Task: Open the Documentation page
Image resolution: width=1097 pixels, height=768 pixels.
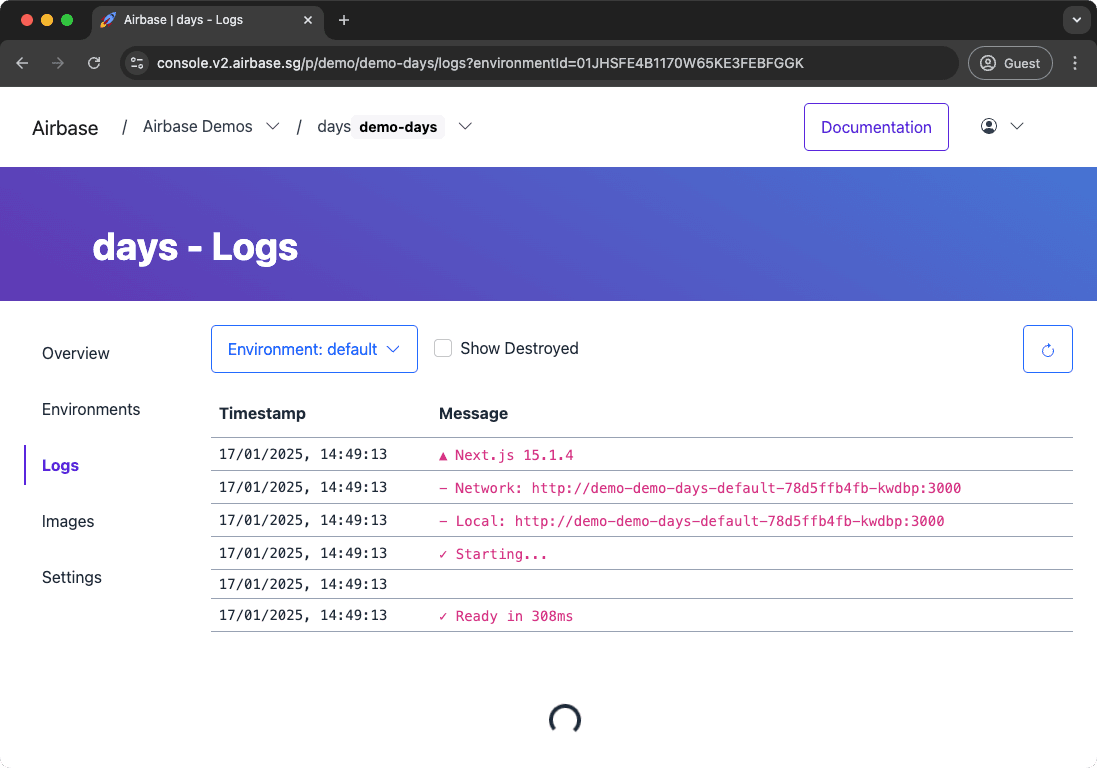Action: [x=876, y=126]
